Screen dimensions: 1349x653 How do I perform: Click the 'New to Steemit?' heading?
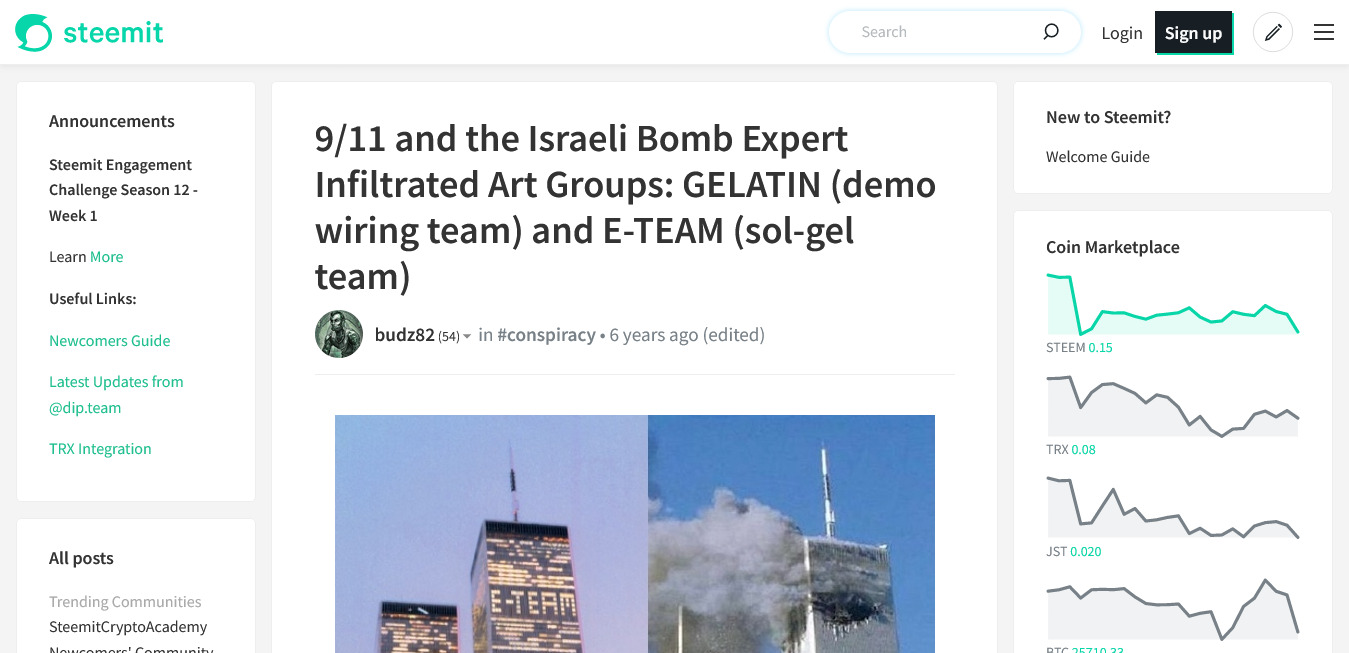click(1108, 117)
